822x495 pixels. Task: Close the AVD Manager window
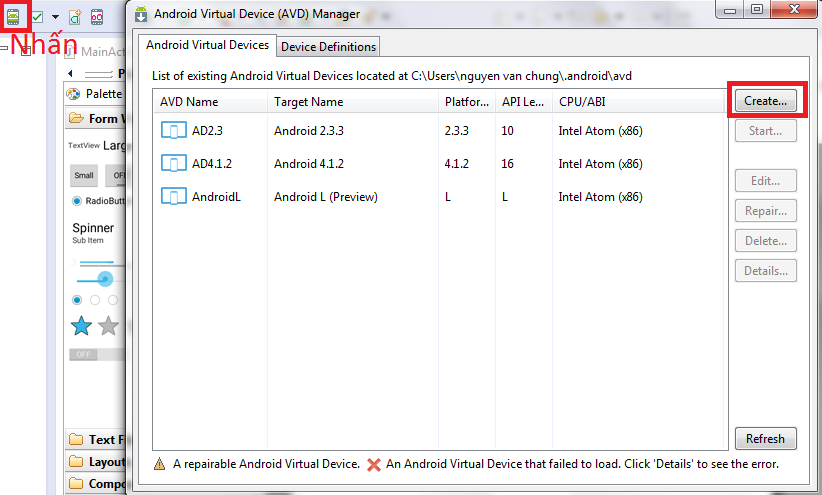(794, 9)
